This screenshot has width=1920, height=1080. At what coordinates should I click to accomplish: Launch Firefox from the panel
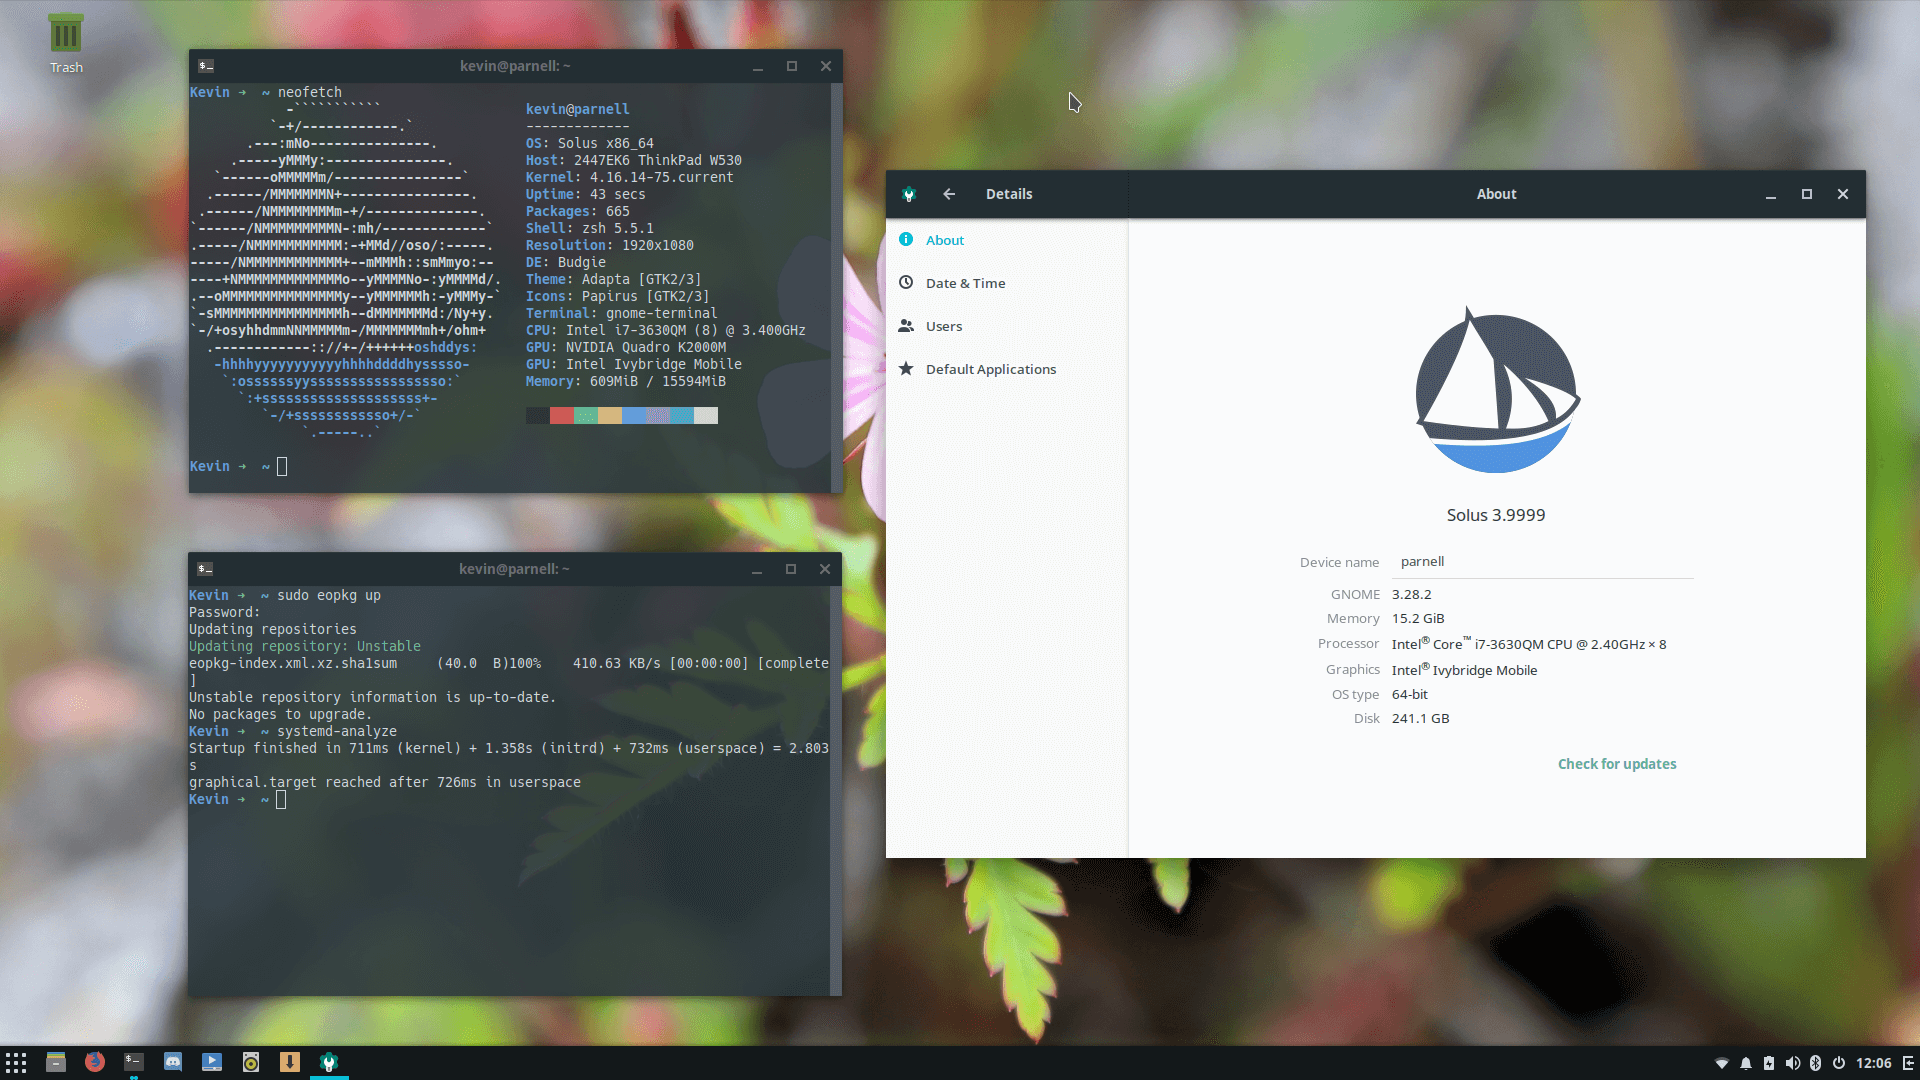(95, 1062)
